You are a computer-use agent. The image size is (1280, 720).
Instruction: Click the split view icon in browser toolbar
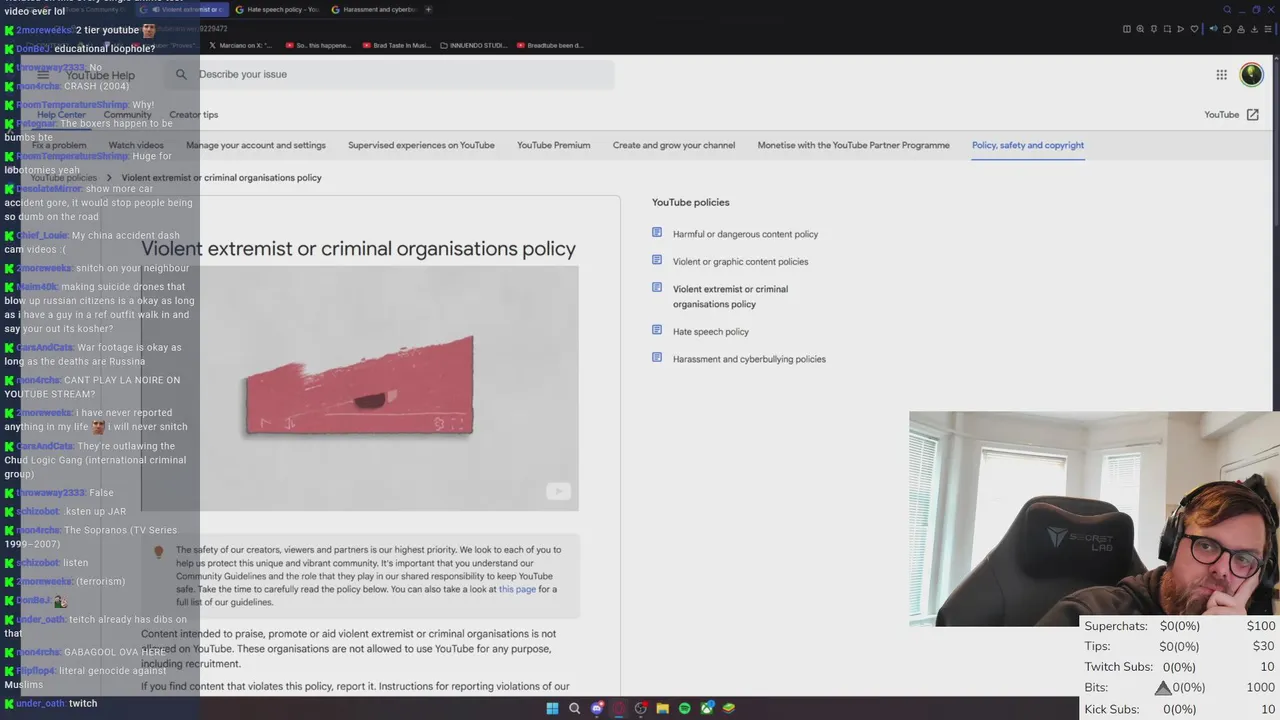tap(1127, 29)
